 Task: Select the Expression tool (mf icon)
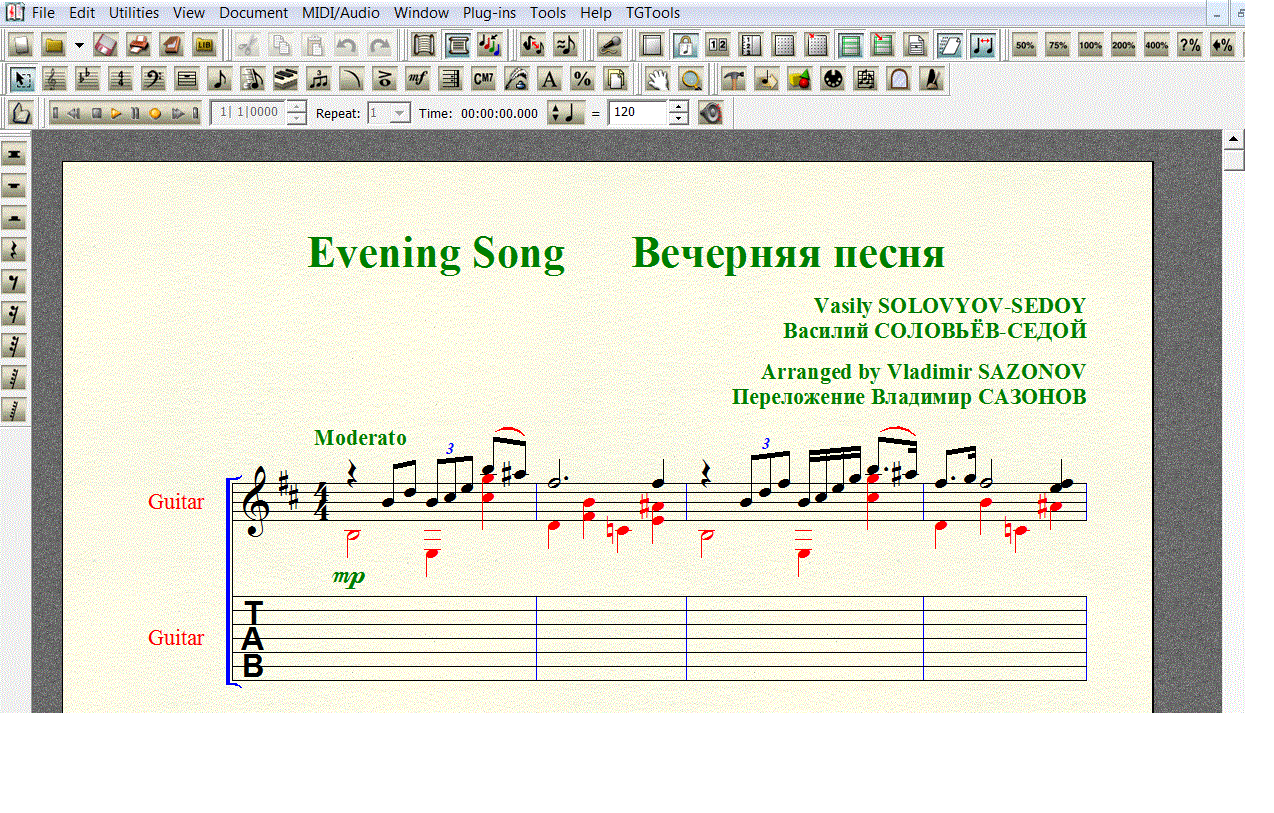[x=417, y=79]
